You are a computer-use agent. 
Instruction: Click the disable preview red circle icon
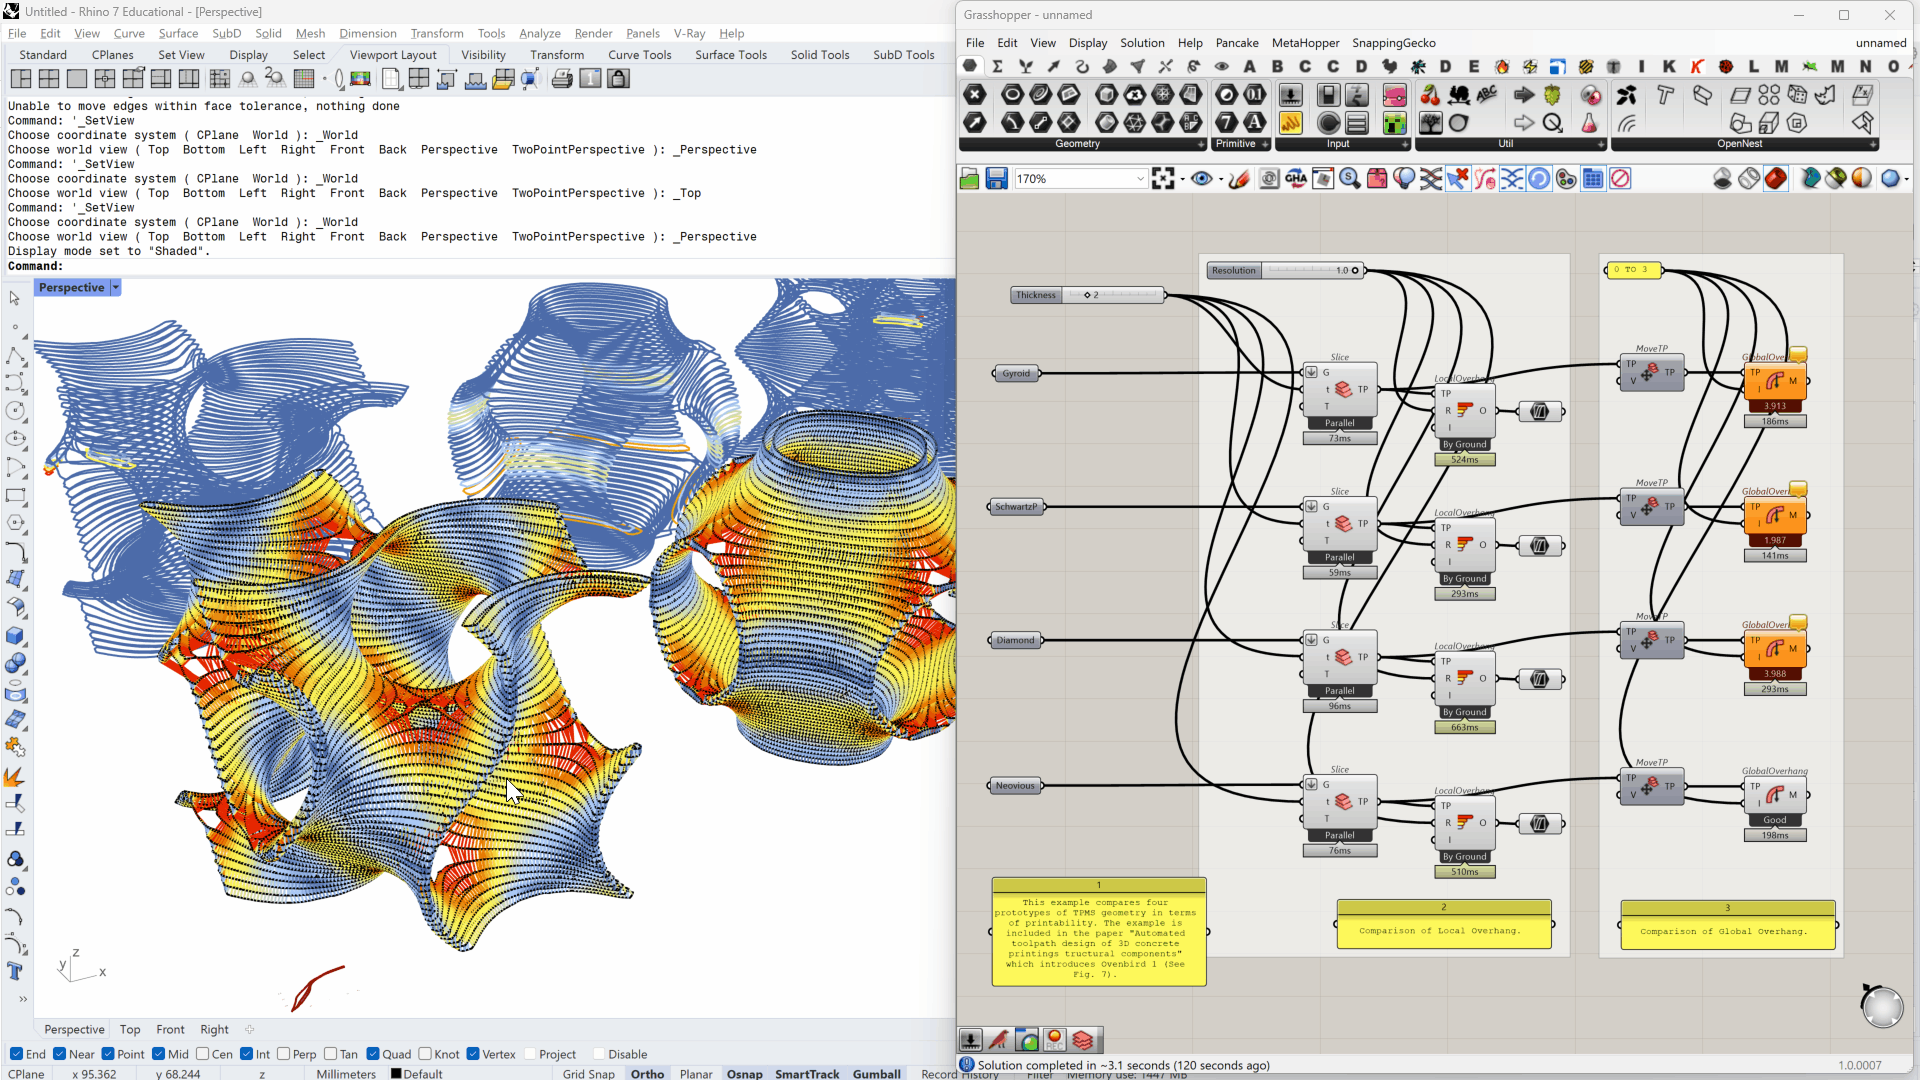point(1620,179)
